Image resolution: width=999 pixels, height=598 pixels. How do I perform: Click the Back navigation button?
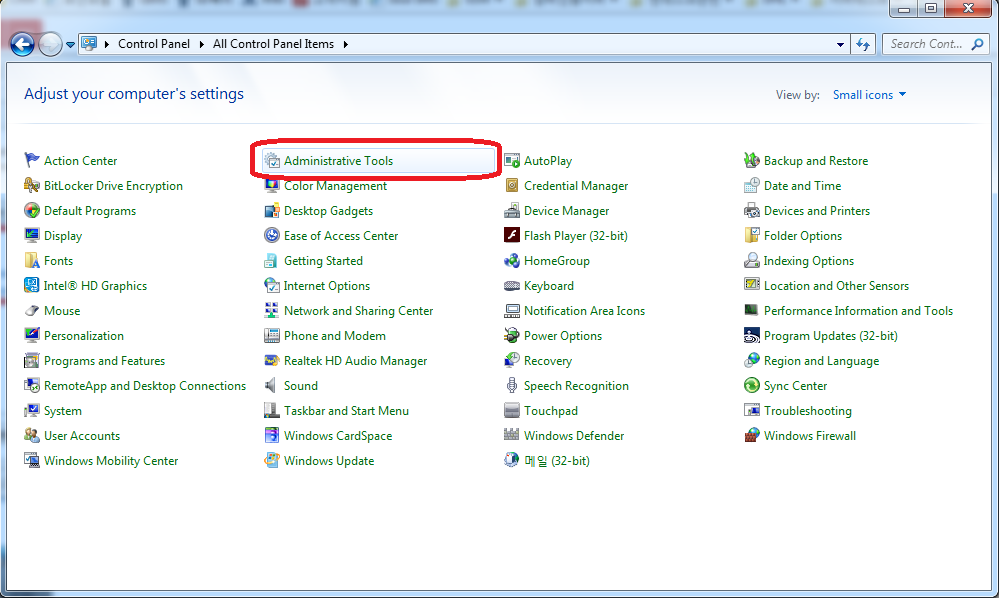(22, 45)
